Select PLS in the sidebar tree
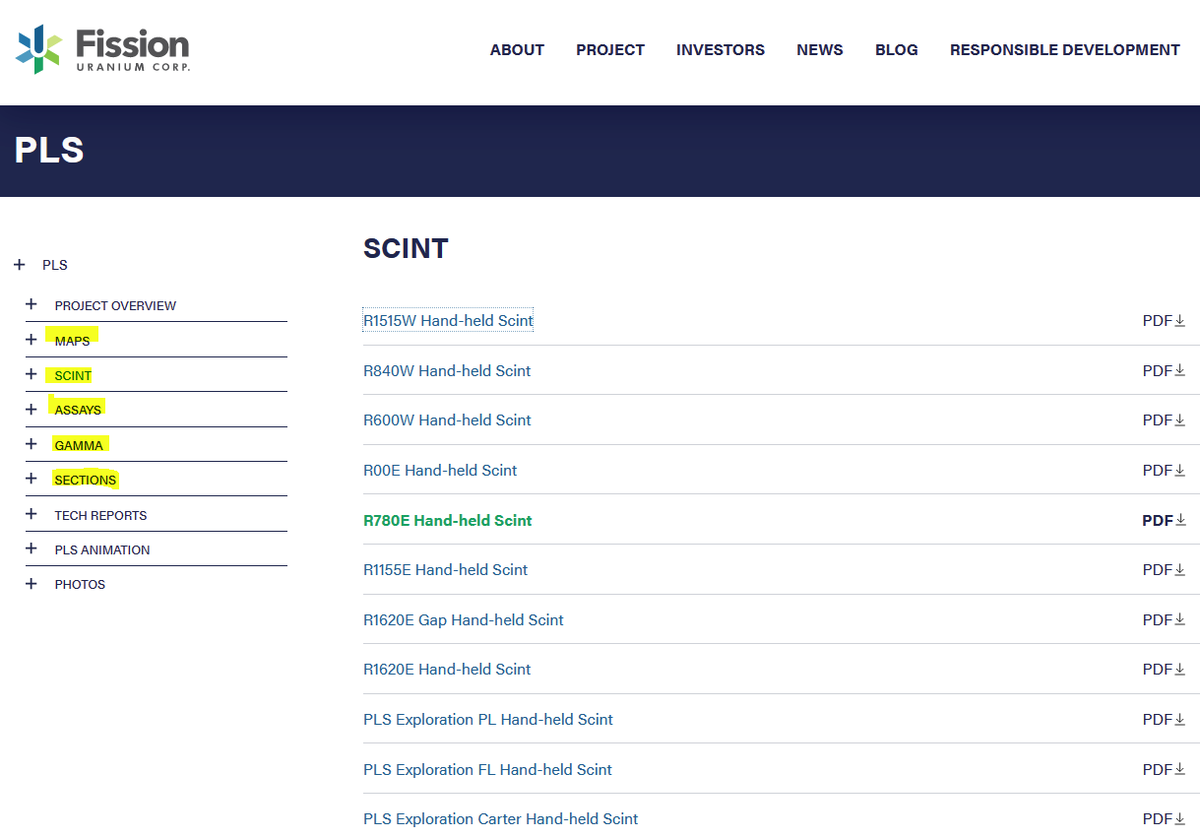The width and height of the screenshot is (1200, 838). tap(55, 266)
